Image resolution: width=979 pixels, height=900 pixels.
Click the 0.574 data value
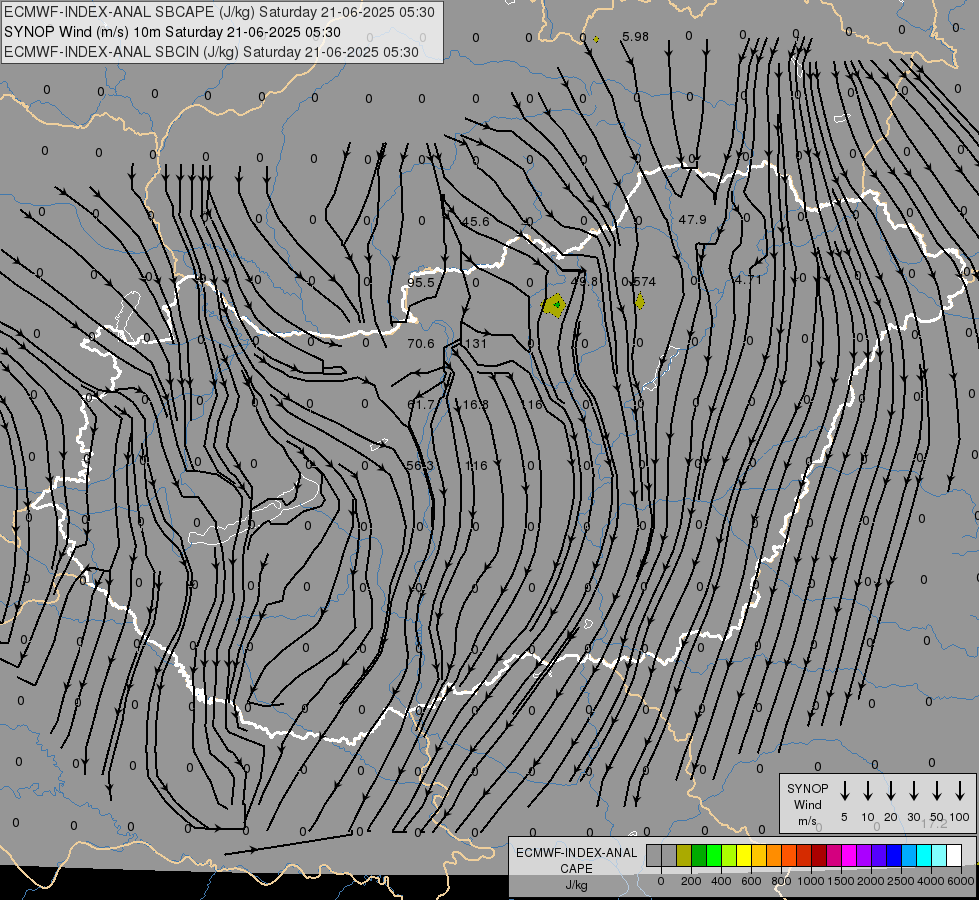tap(639, 282)
